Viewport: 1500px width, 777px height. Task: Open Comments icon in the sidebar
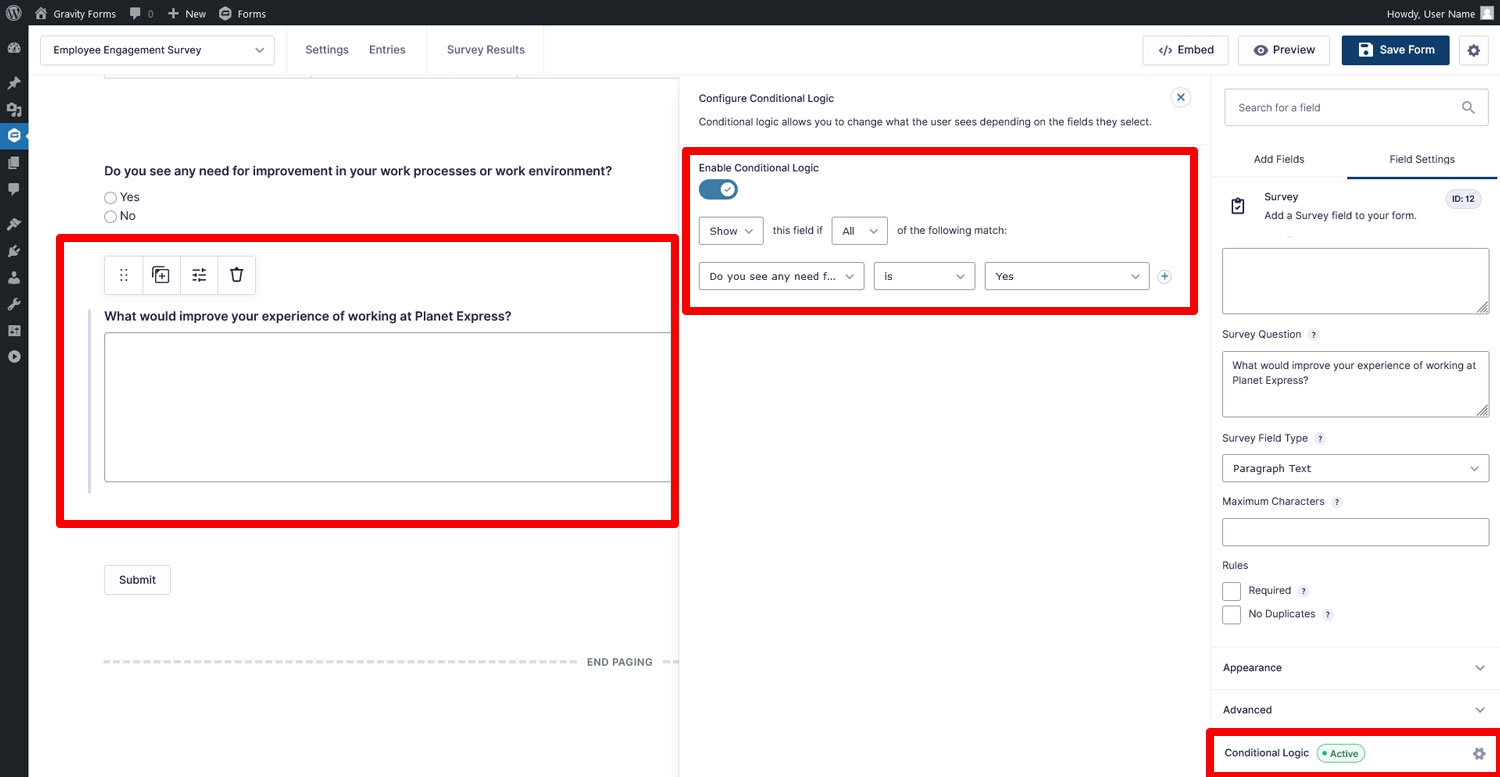coord(14,188)
